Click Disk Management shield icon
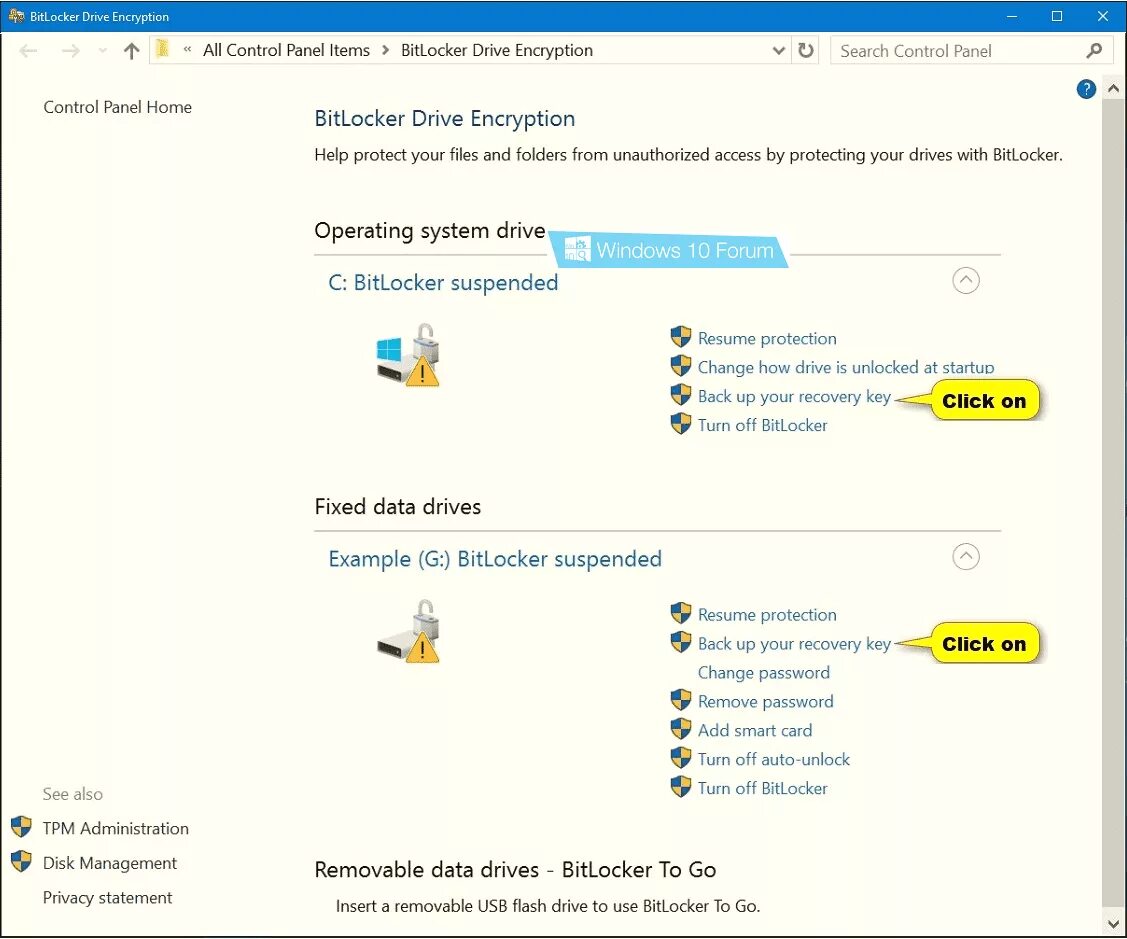The width and height of the screenshot is (1127, 939). click(22, 861)
